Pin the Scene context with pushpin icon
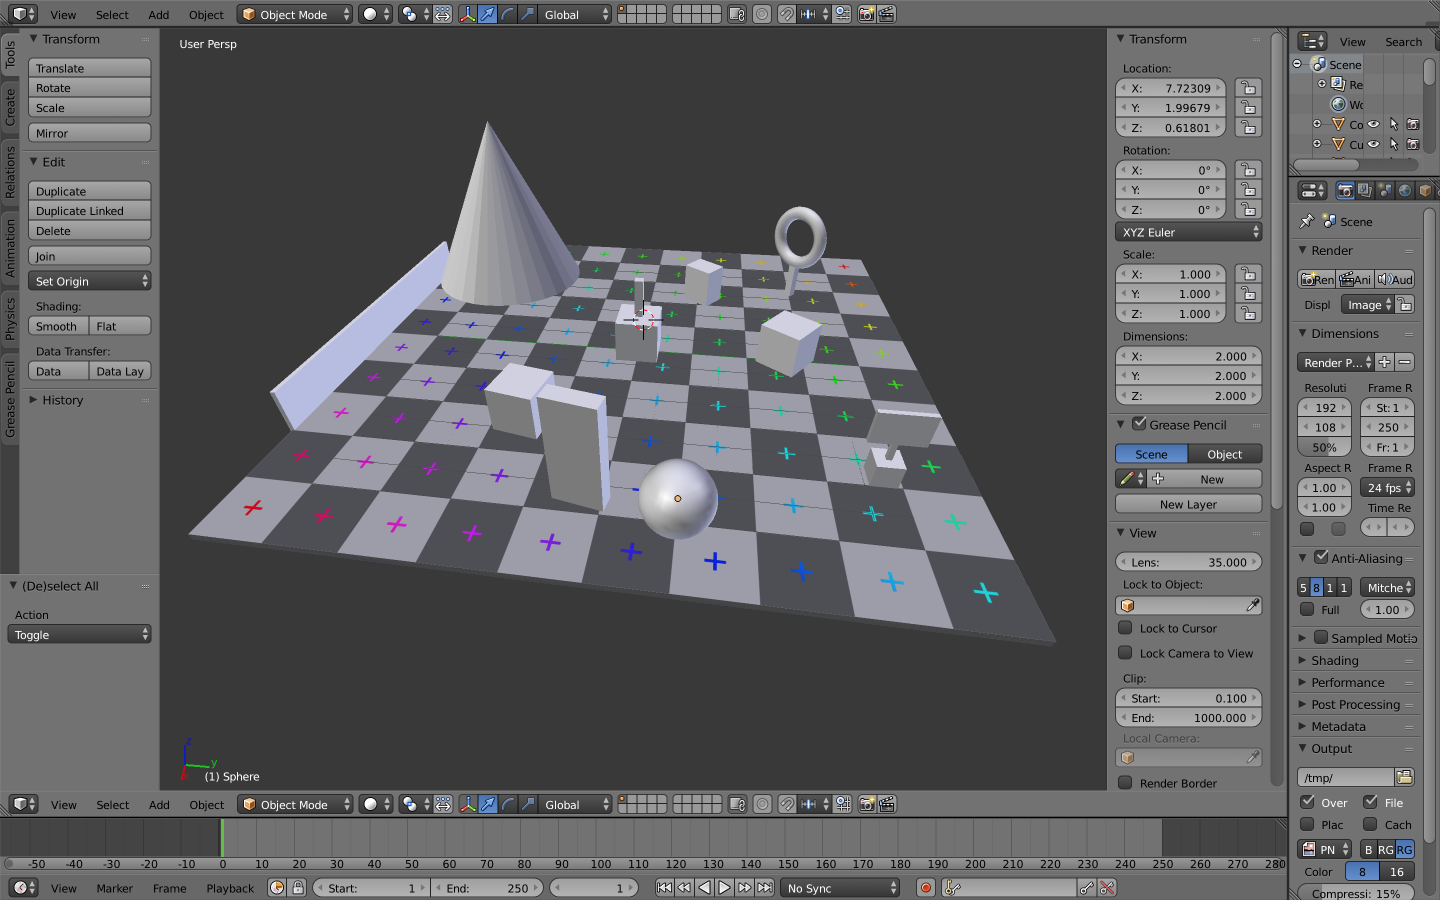 (1307, 221)
